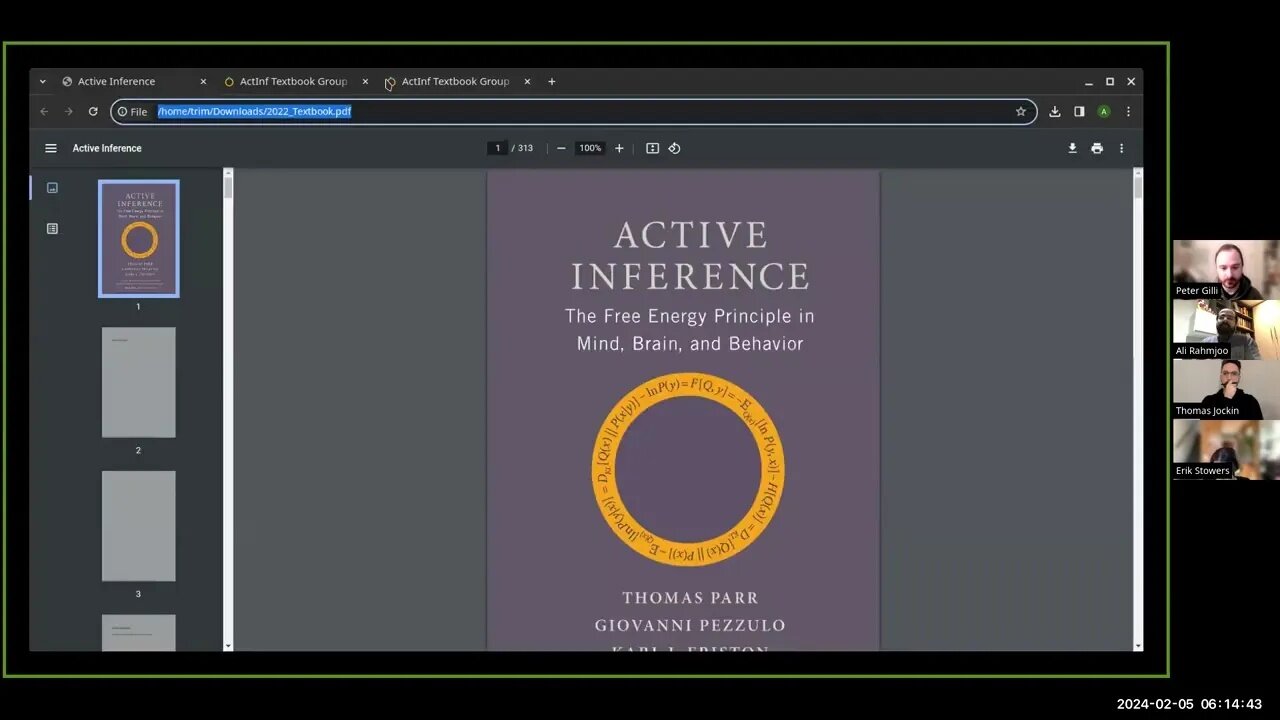
Task: Click the '/ 313' total pages text
Action: [523, 148]
